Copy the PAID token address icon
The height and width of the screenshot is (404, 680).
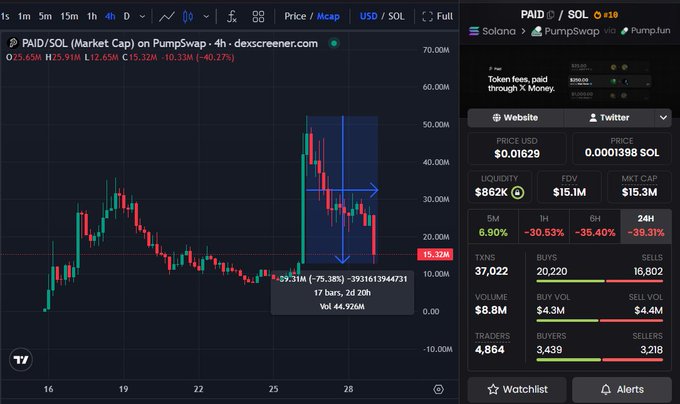click(x=550, y=15)
